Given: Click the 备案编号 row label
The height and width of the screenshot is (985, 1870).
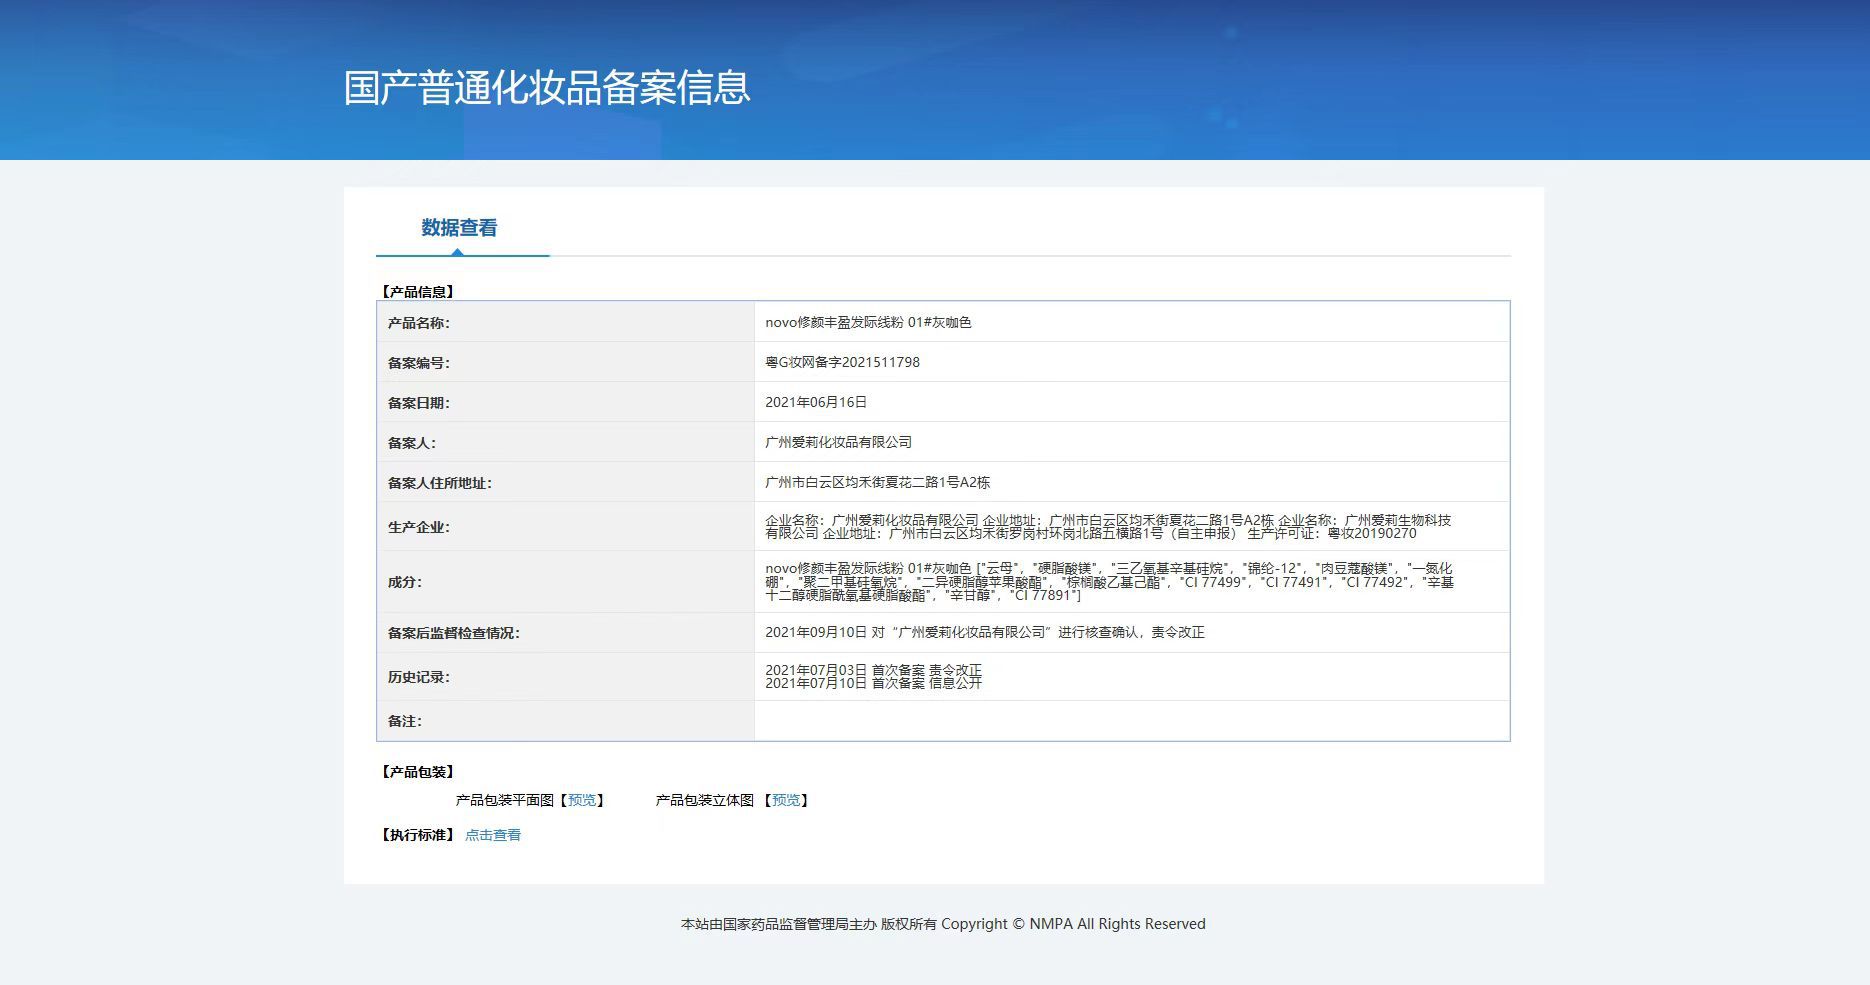Looking at the screenshot, I should click(419, 363).
